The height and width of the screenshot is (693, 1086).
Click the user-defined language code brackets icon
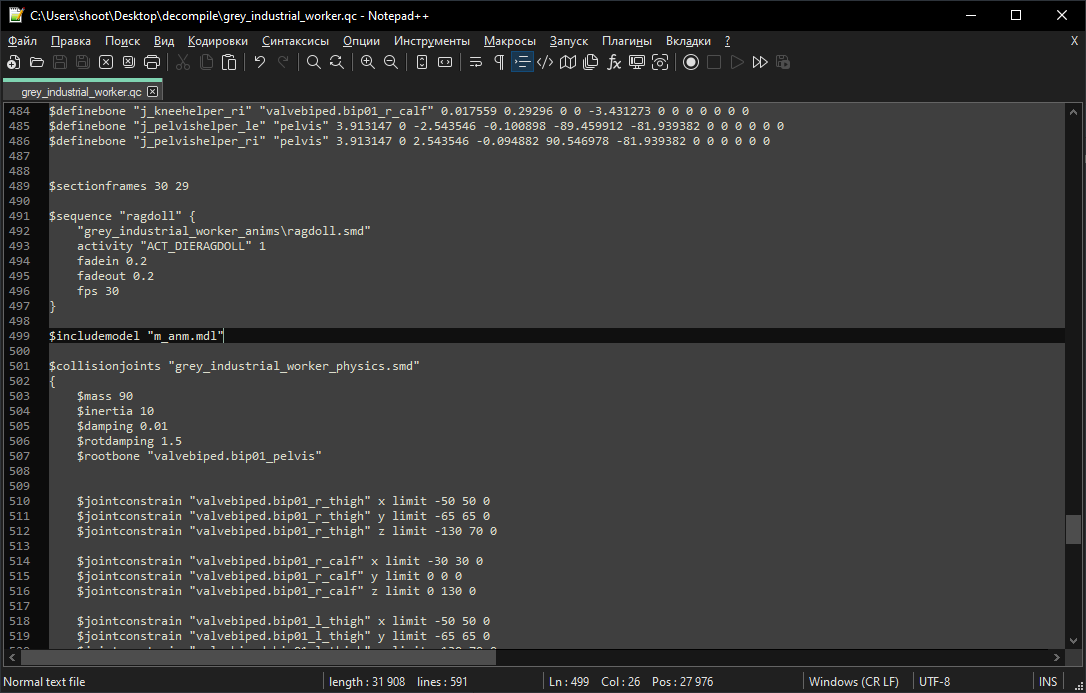point(545,62)
